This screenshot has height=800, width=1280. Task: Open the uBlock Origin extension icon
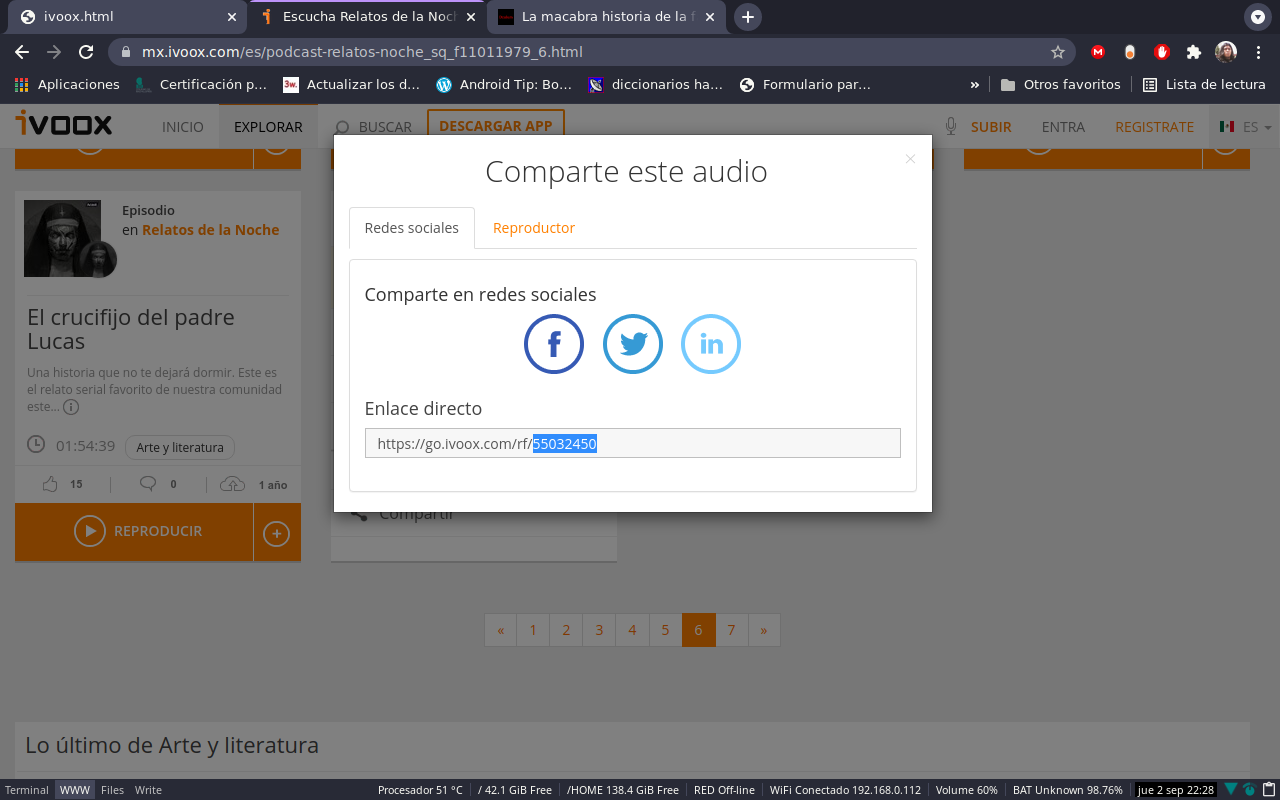[x=1161, y=51]
